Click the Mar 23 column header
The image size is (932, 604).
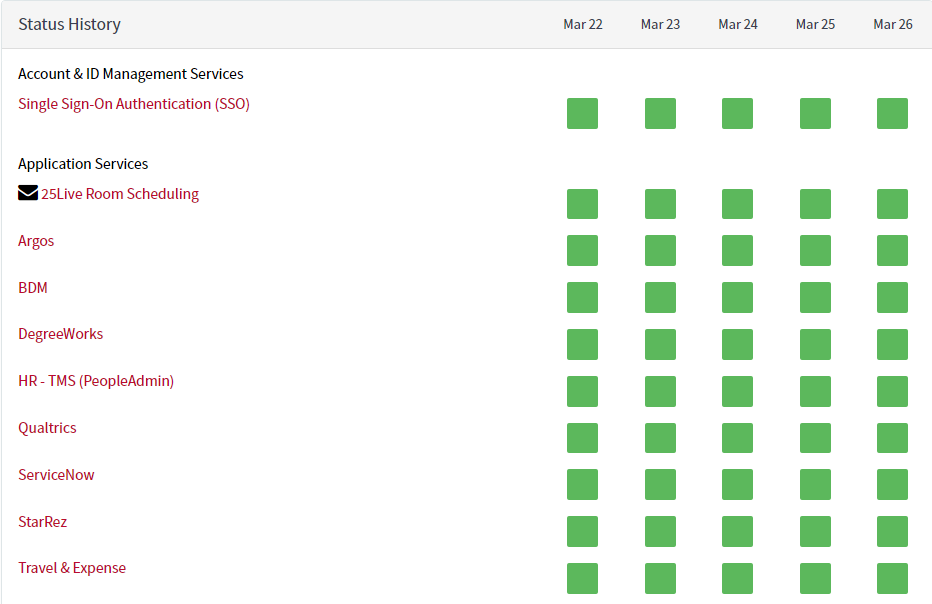coord(660,24)
